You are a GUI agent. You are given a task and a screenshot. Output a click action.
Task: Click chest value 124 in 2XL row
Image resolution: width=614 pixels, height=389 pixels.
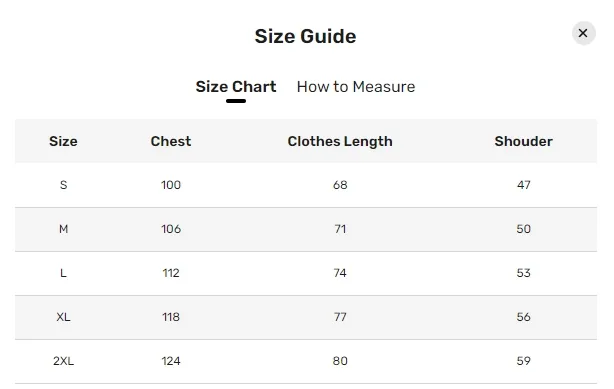click(171, 361)
